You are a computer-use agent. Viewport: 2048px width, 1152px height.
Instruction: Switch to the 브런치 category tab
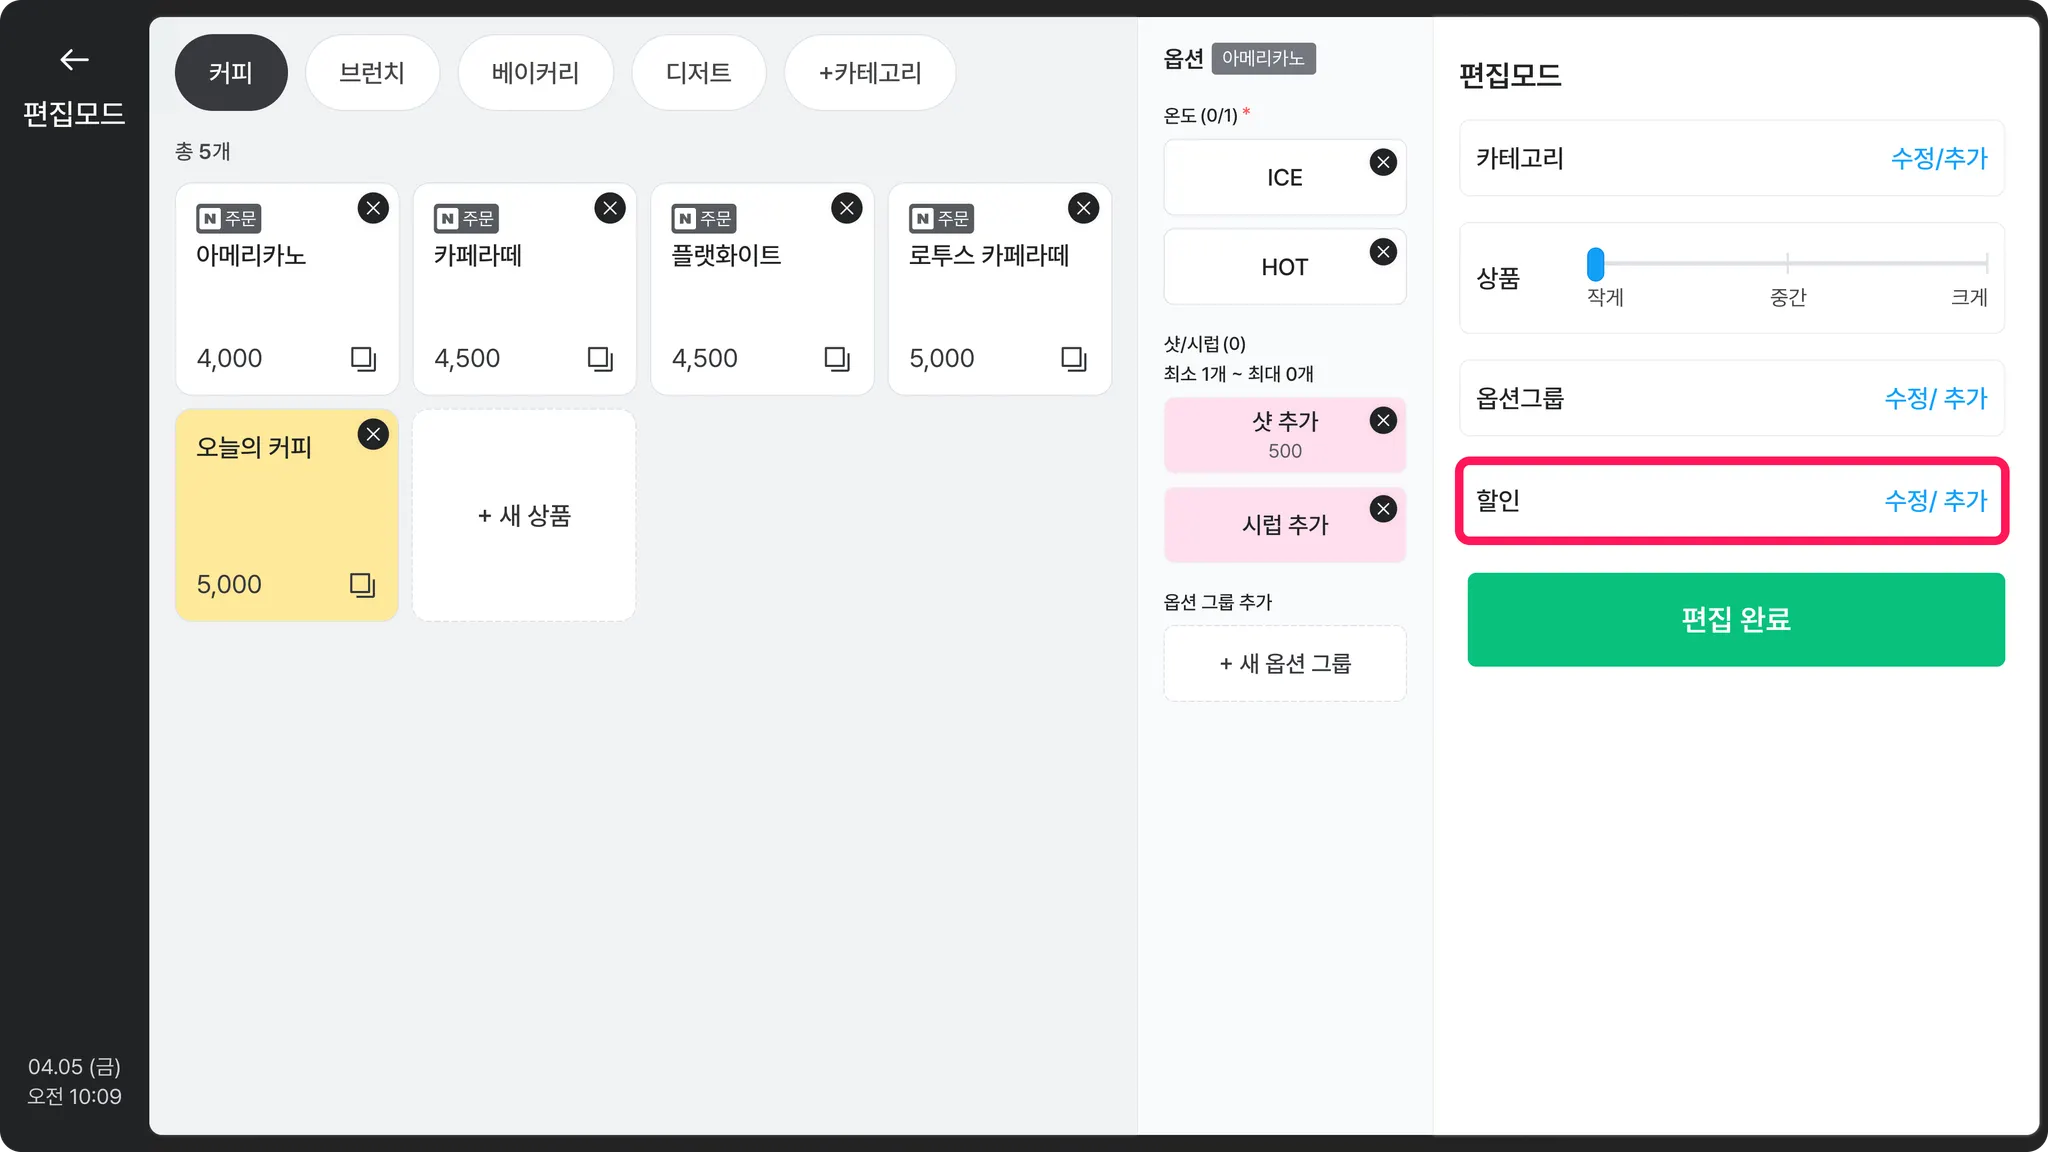coord(372,73)
